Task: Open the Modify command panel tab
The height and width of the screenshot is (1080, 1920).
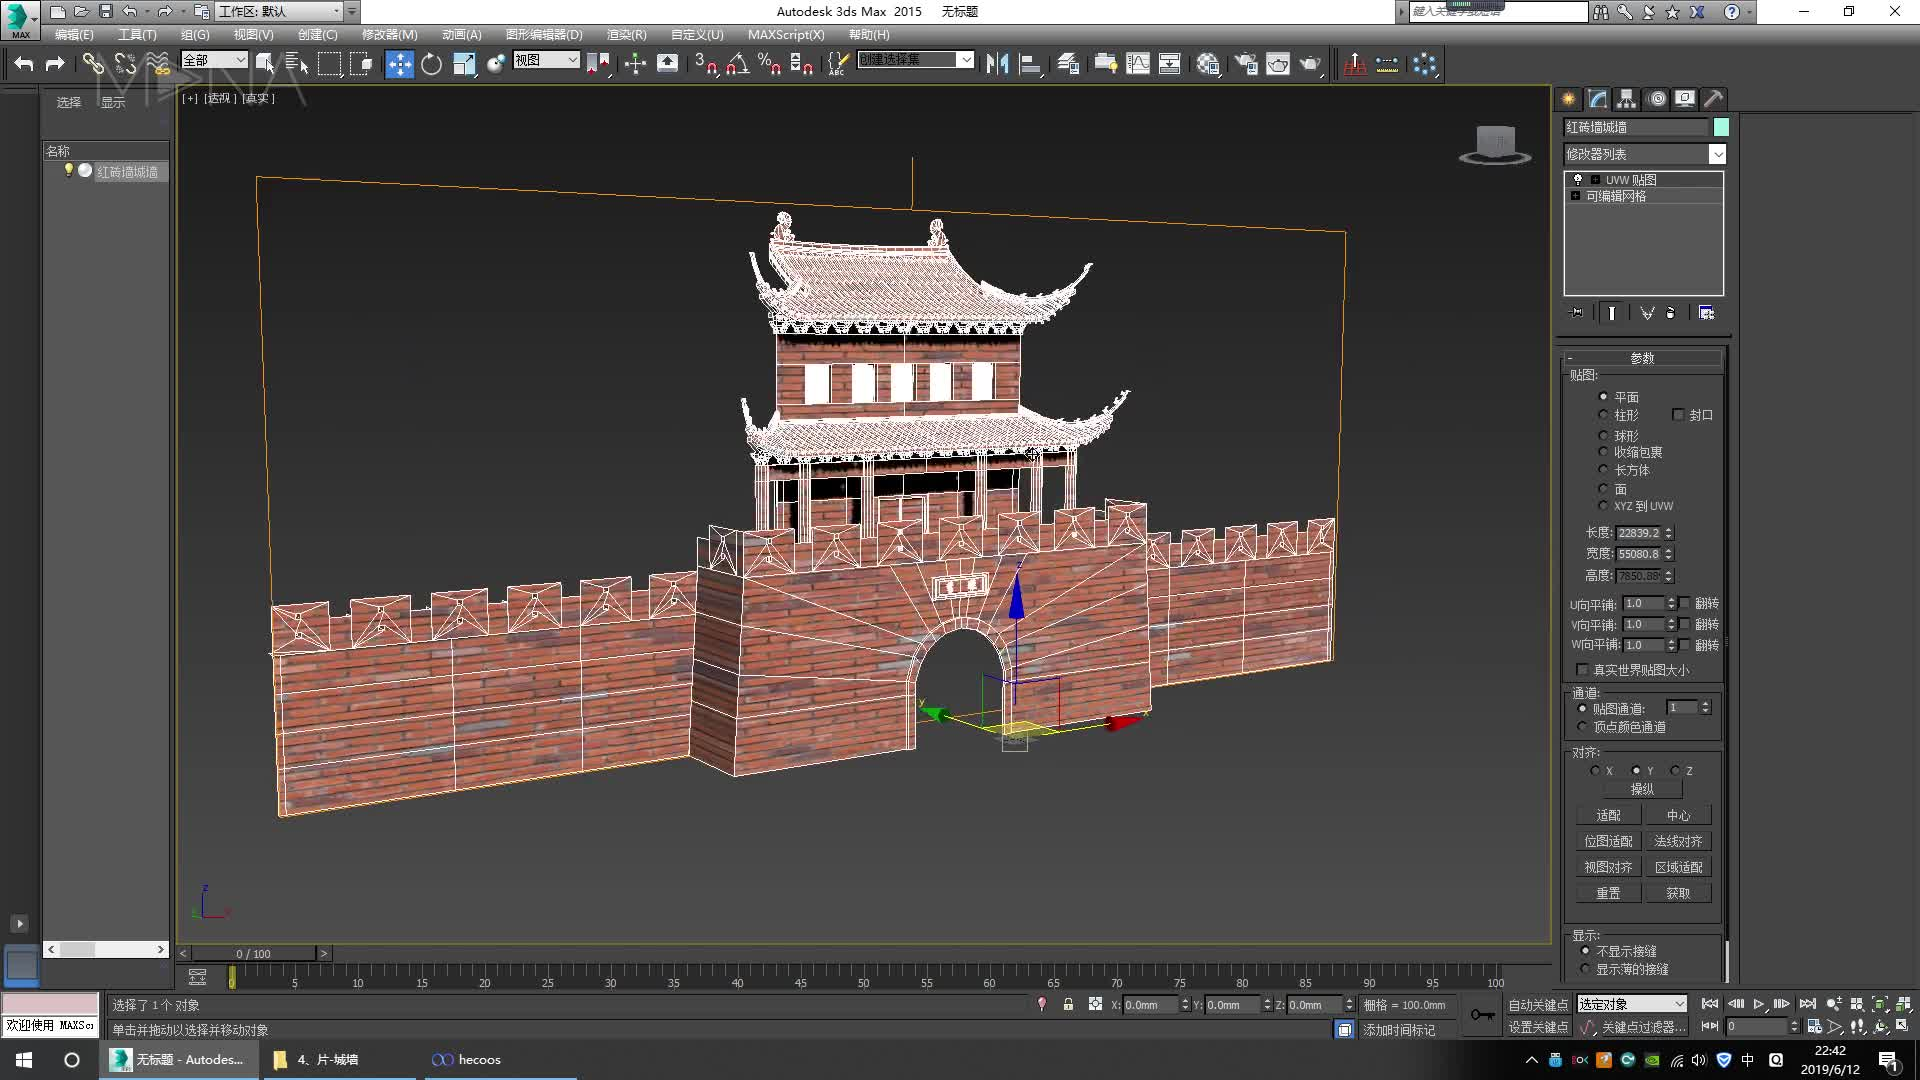Action: coord(1597,98)
